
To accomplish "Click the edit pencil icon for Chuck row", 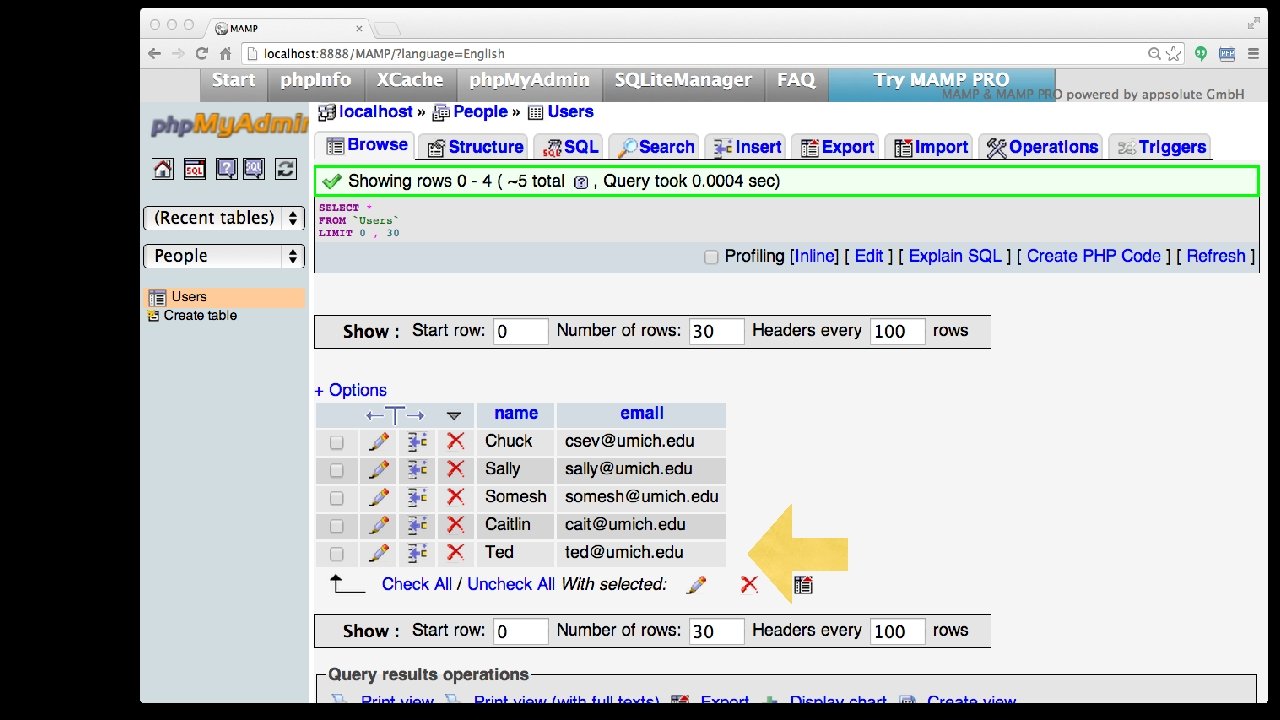I will pyautogui.click(x=379, y=441).
